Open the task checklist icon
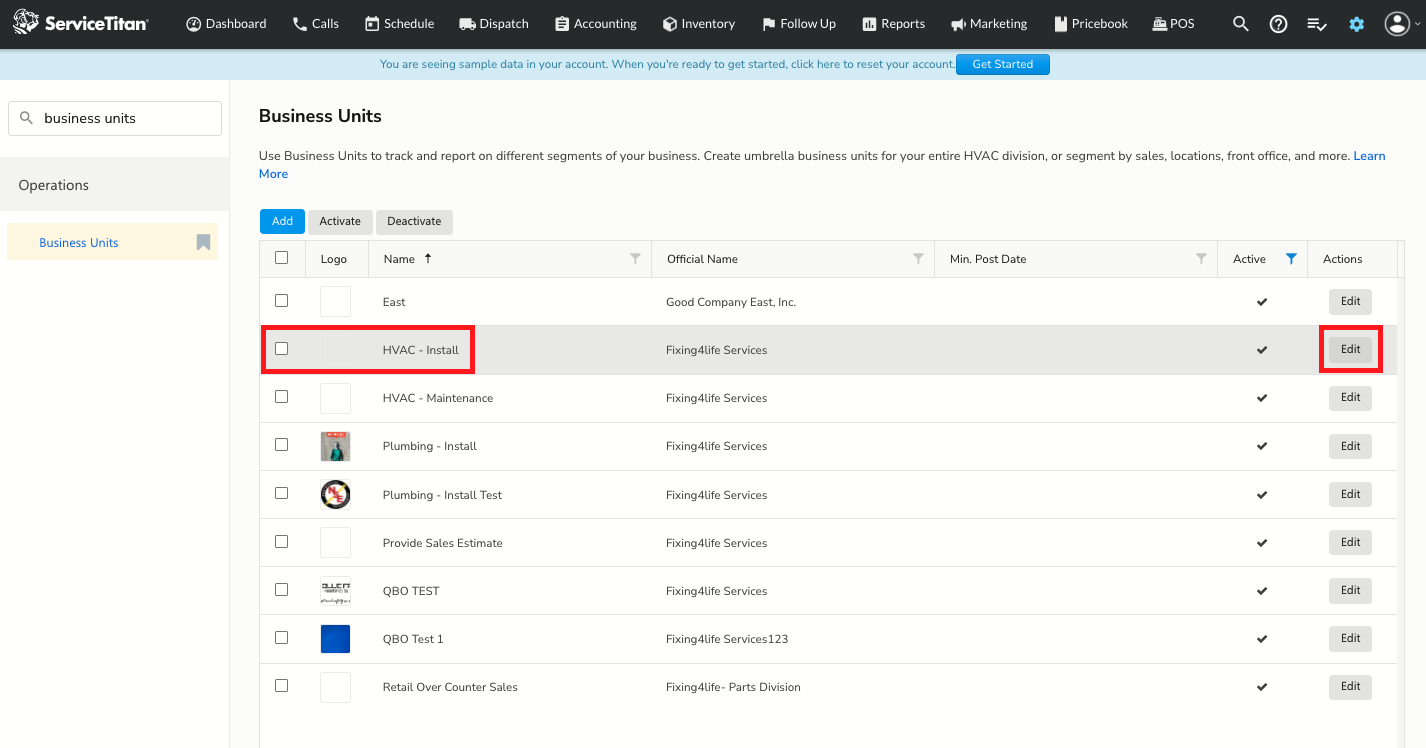 (1317, 24)
